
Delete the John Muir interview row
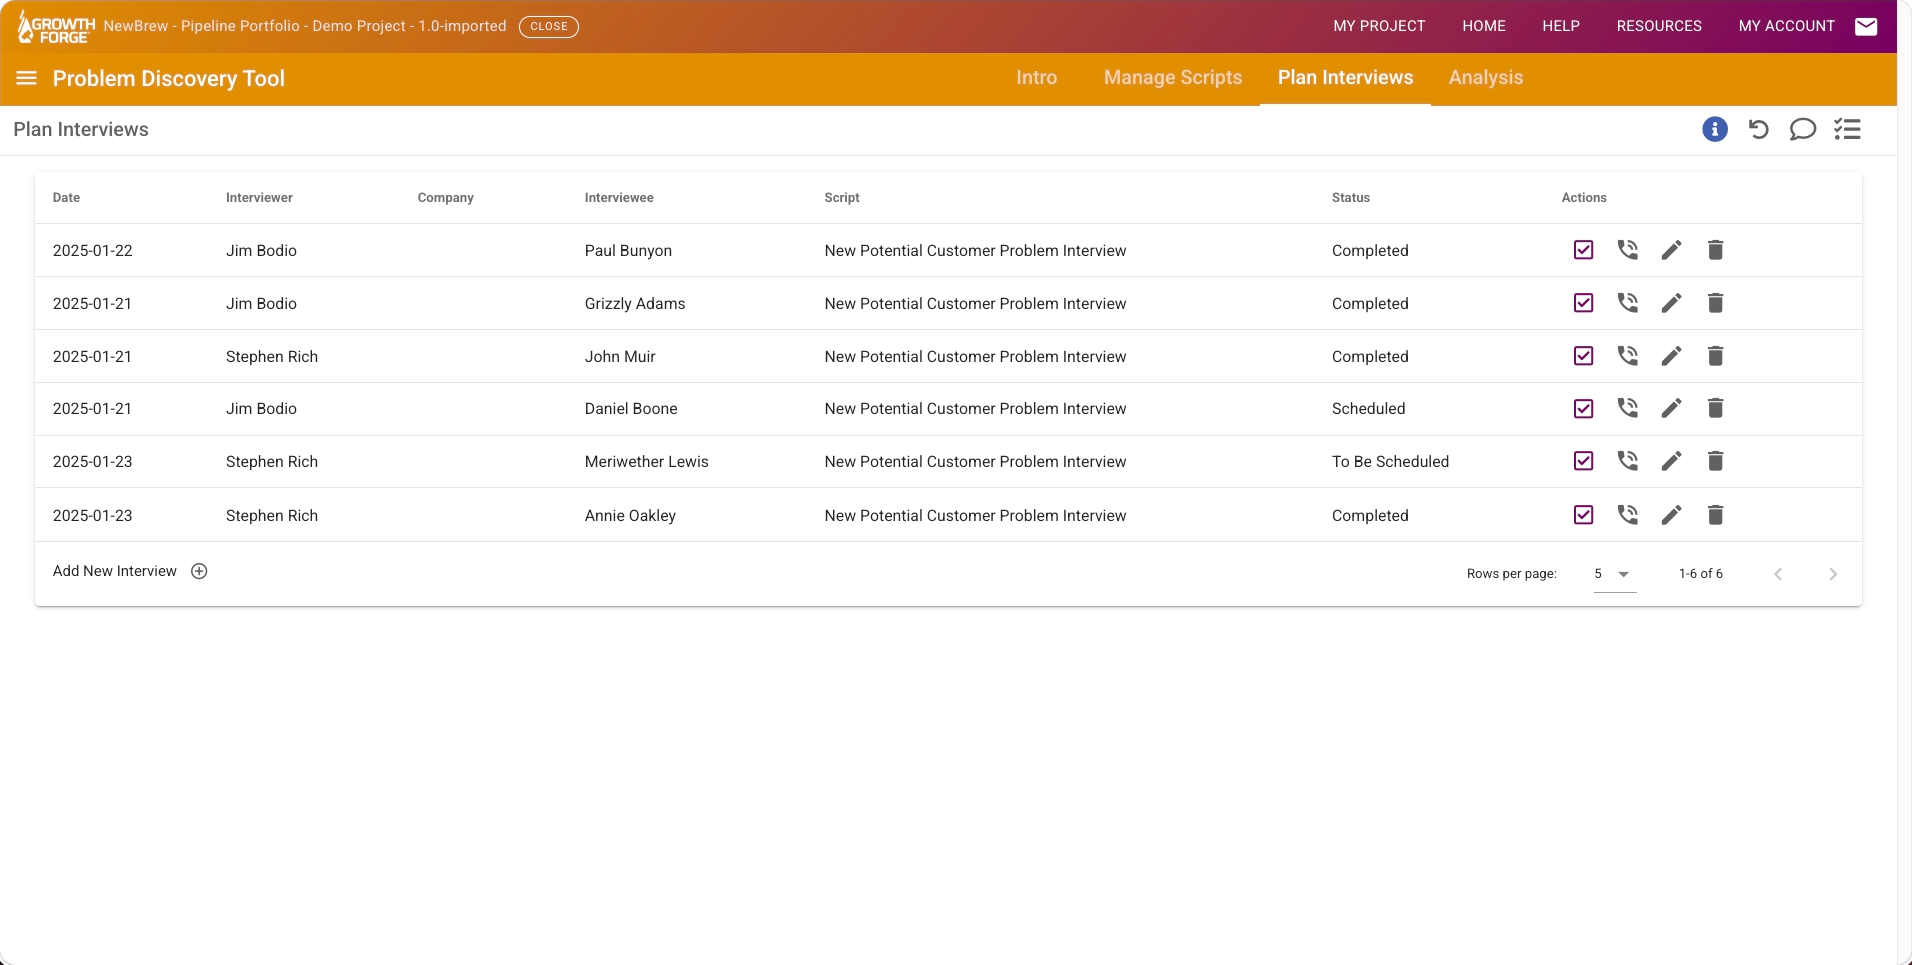coord(1716,356)
